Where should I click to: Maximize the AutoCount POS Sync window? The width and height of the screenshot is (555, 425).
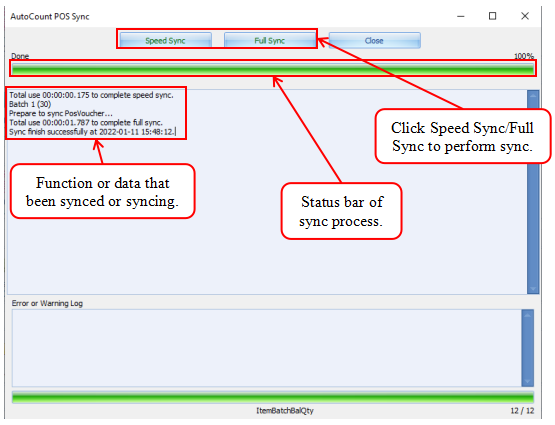pos(492,16)
